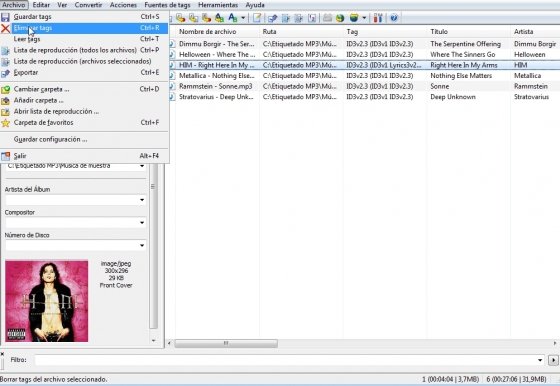
Task: Expand the directory path dropdown
Action: tap(142, 166)
